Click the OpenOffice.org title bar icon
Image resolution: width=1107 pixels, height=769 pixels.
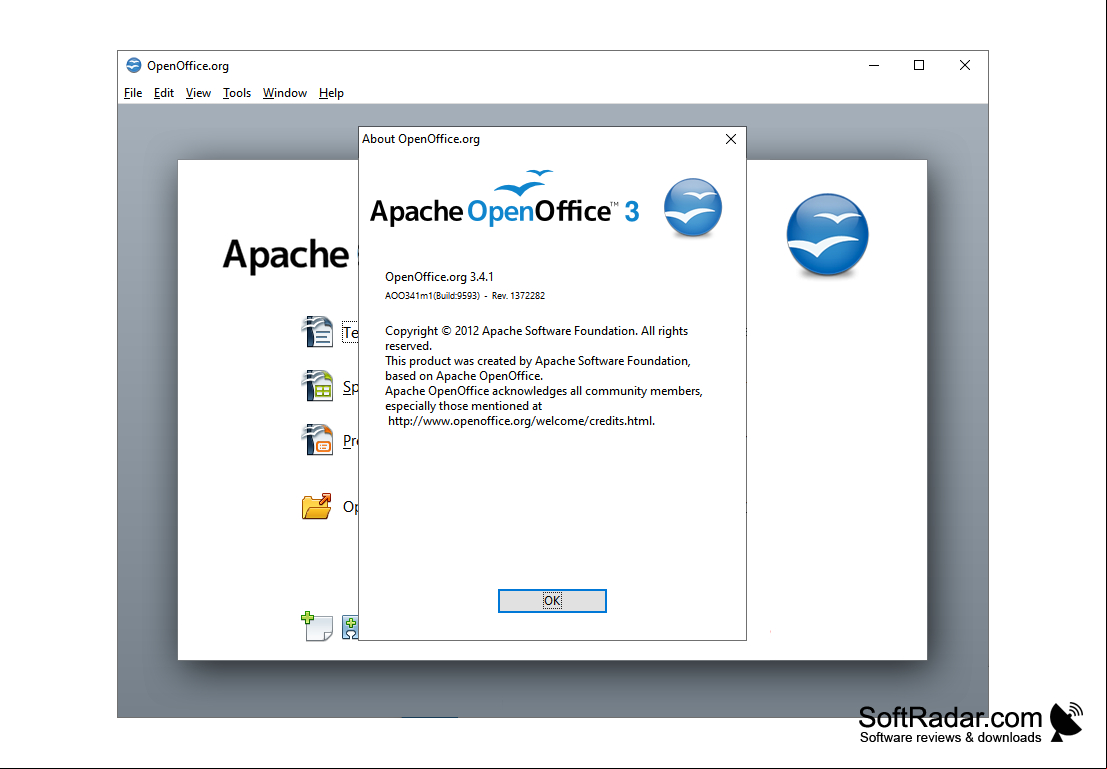(x=133, y=66)
